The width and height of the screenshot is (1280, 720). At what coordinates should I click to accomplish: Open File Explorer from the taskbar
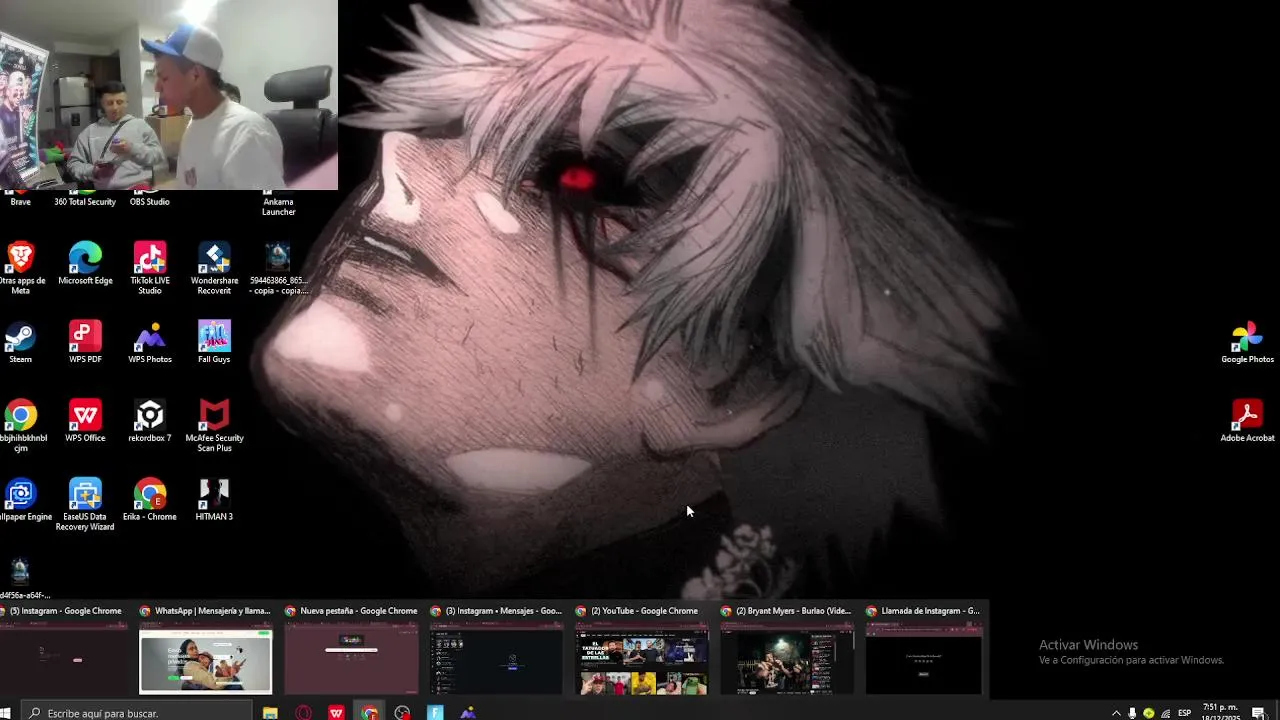pyautogui.click(x=270, y=713)
